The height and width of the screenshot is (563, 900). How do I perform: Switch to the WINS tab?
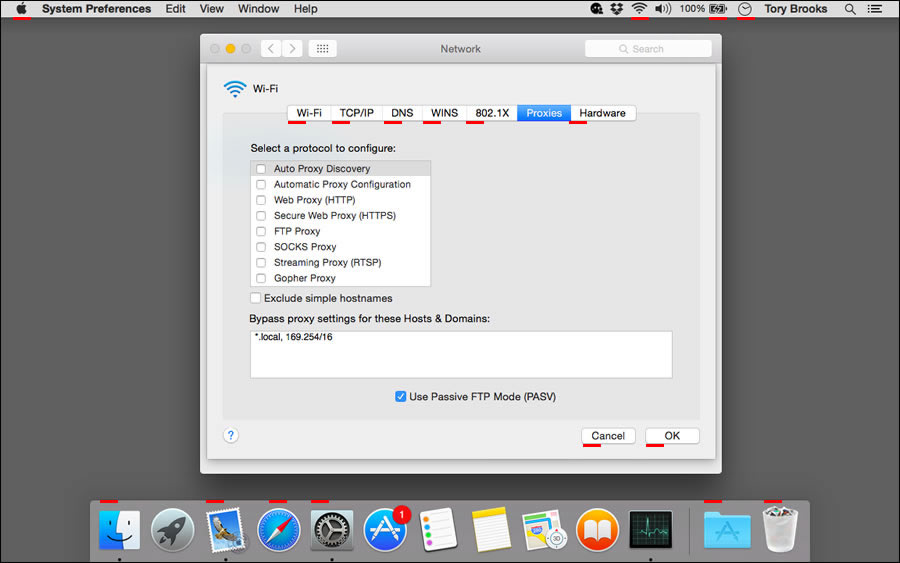[x=444, y=113]
